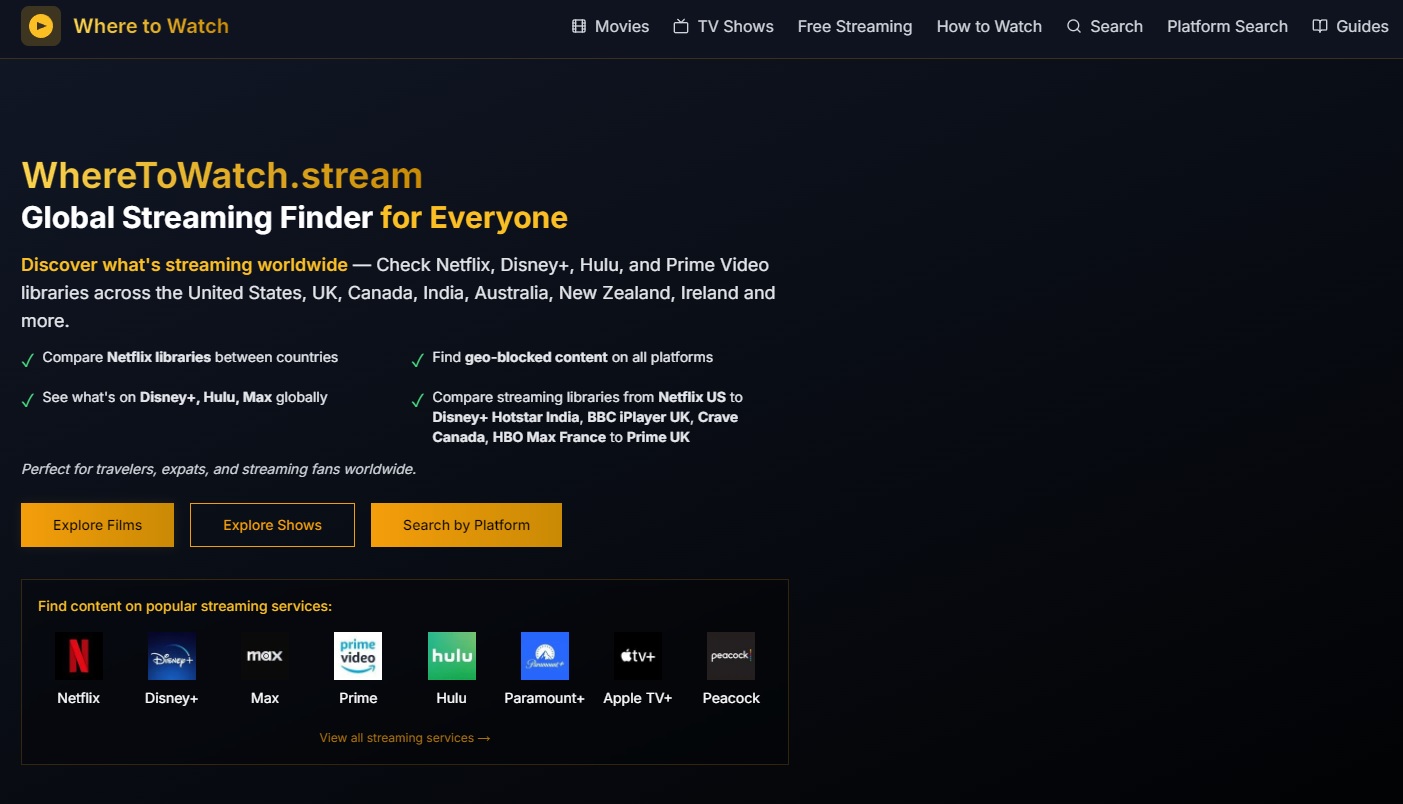Open How to Watch section
The width and height of the screenshot is (1403, 804).
[x=989, y=27]
